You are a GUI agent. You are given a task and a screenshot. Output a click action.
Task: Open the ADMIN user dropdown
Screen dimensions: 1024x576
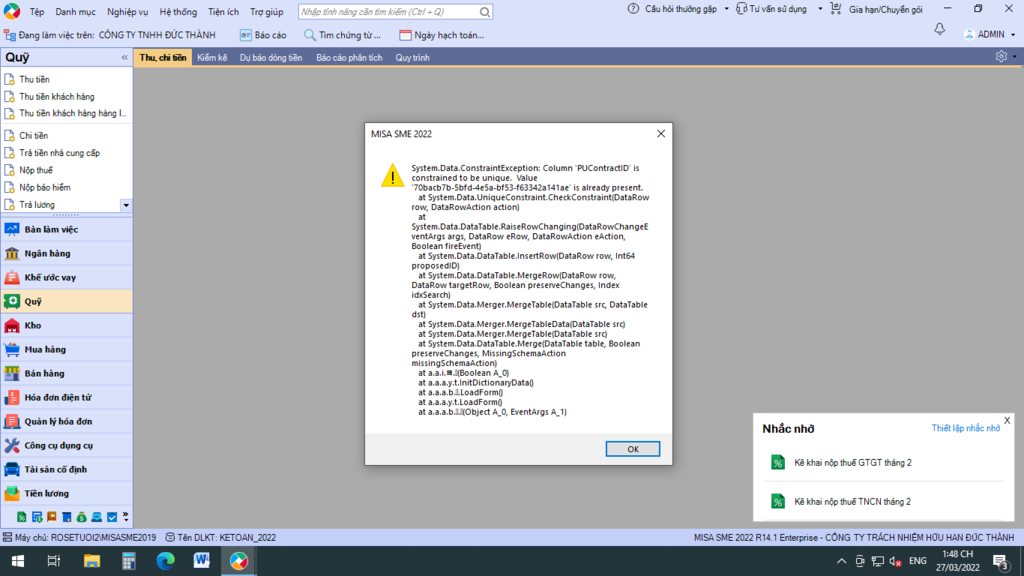point(989,35)
